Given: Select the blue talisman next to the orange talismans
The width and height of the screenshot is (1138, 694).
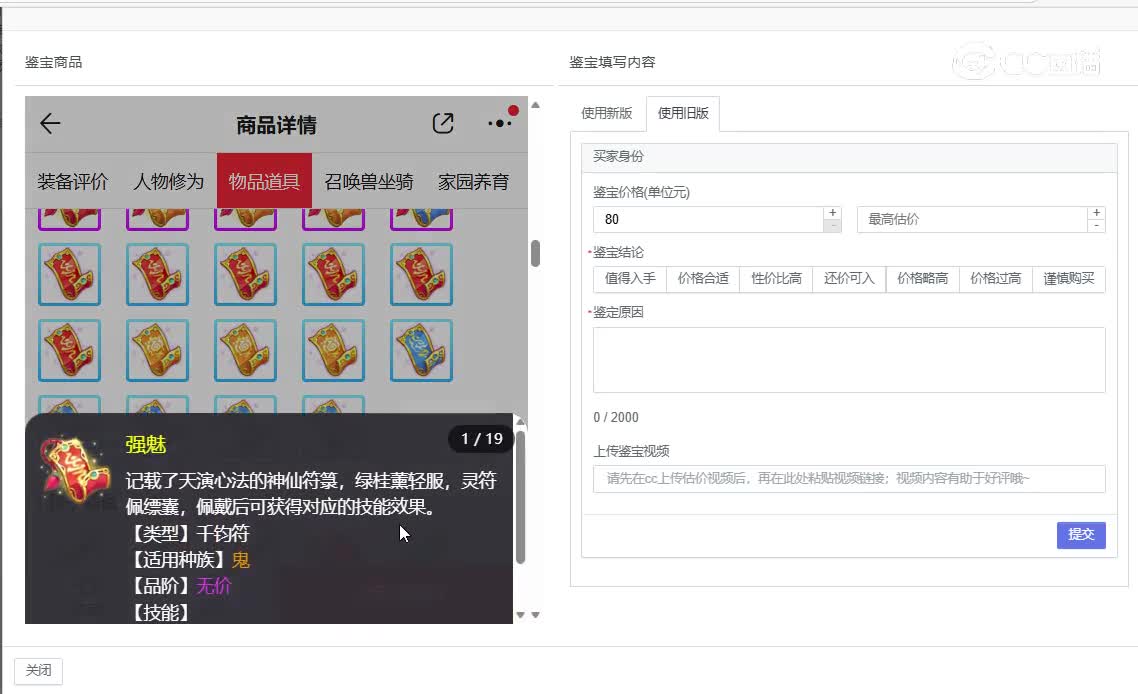Looking at the screenshot, I should click(x=421, y=351).
